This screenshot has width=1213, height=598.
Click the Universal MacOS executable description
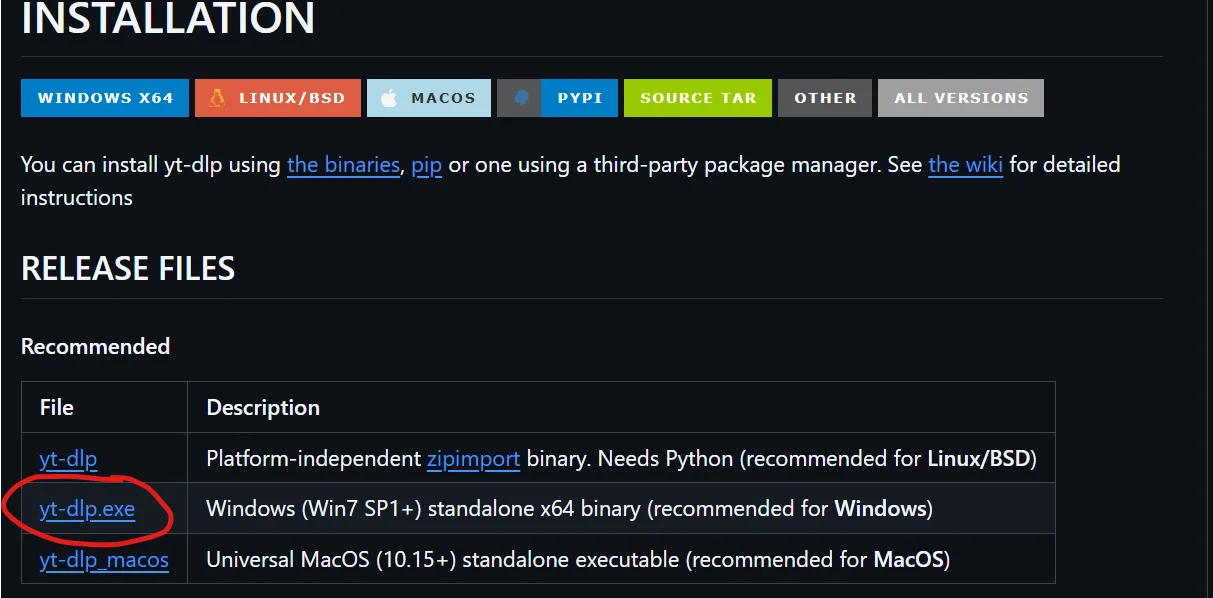tap(578, 560)
